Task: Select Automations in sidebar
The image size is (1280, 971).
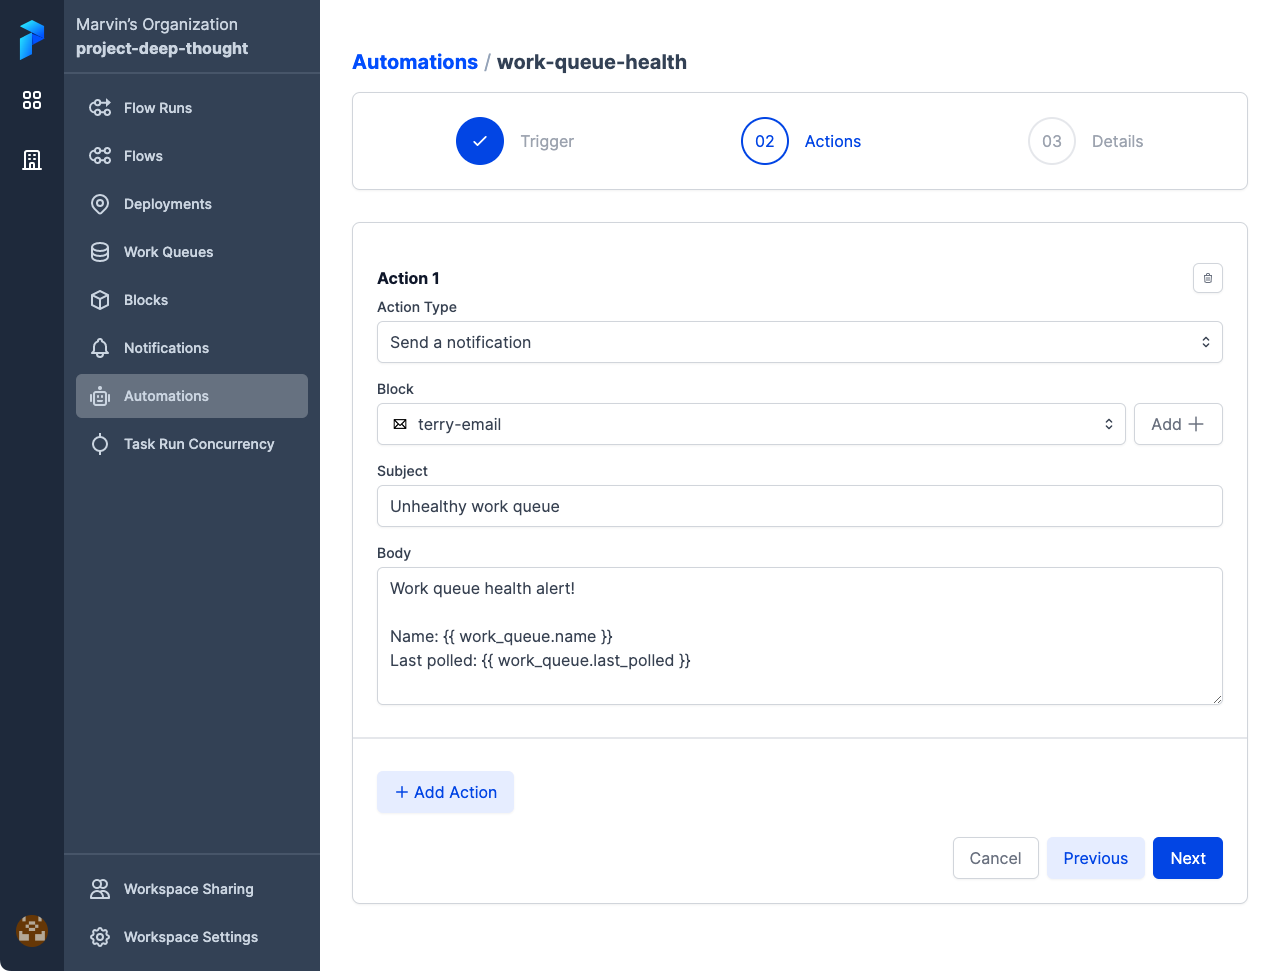Action: 192,396
